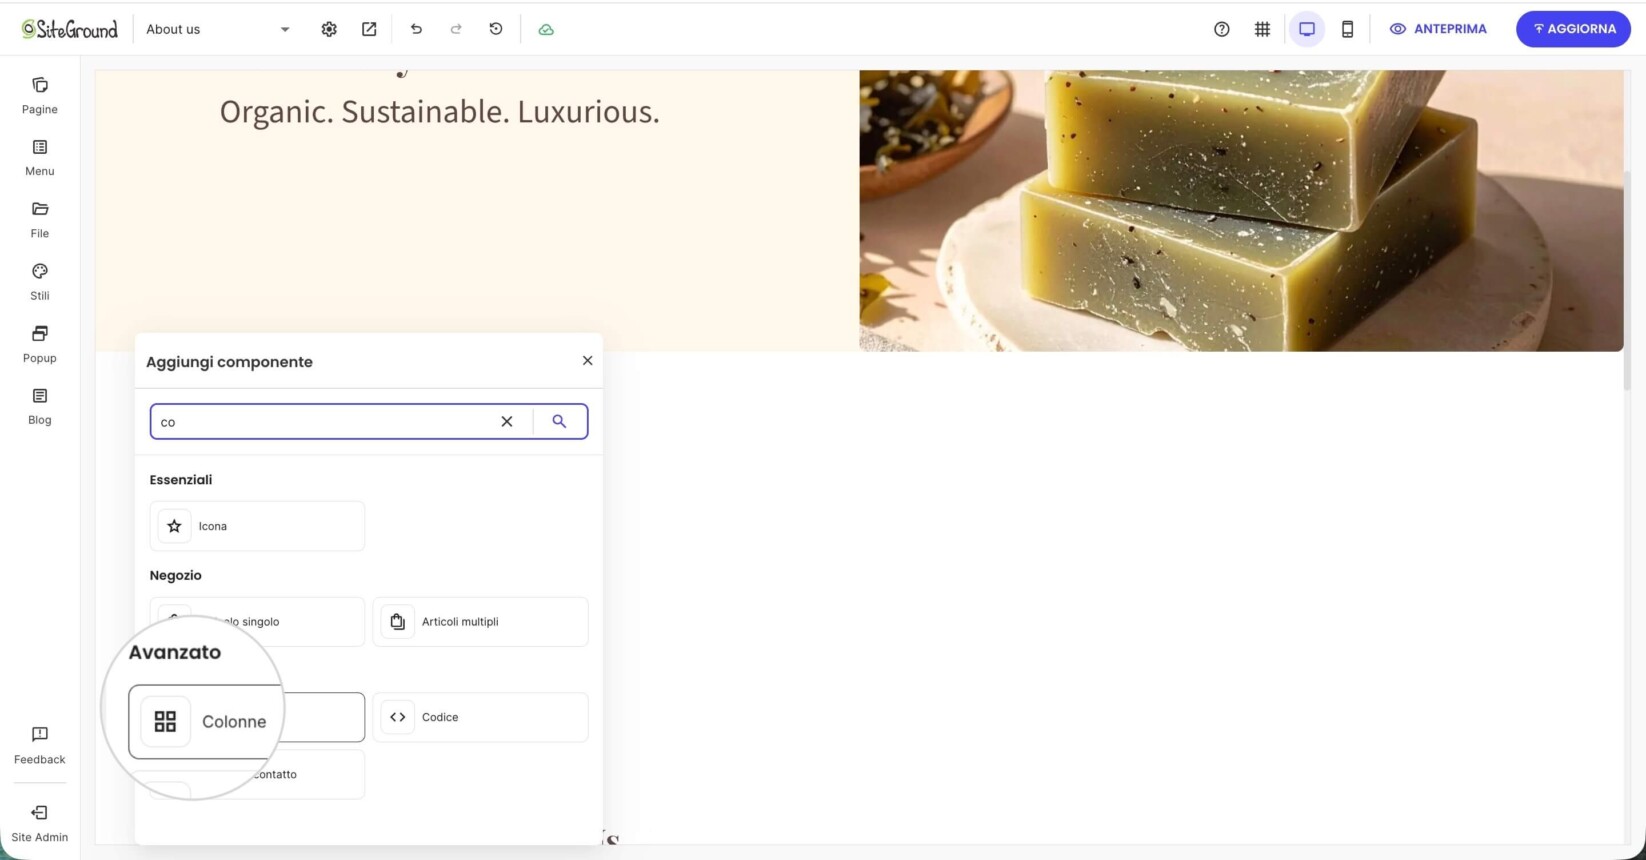Open the Stili palette panel
1646x860 pixels.
40,281
